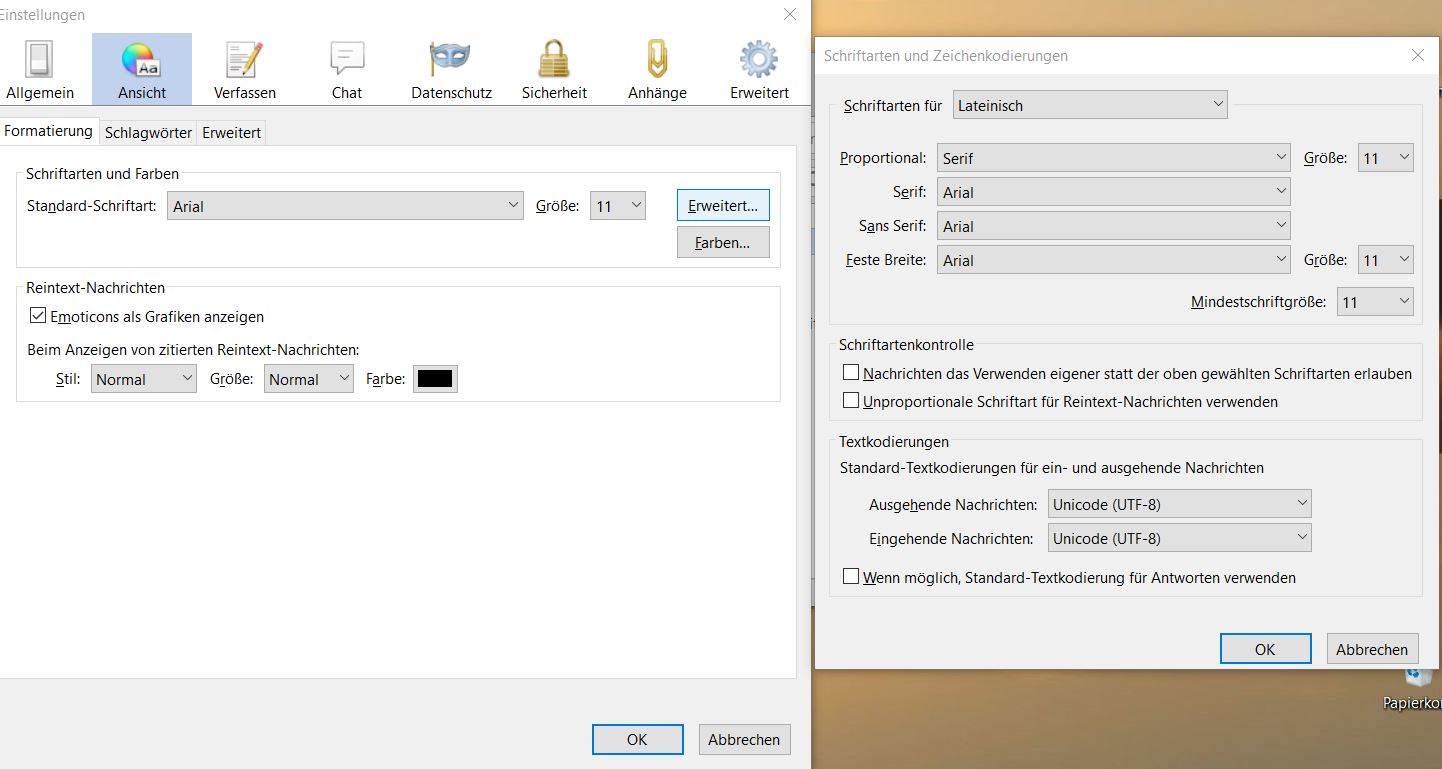Open the Standard-Schriftart dropdown
This screenshot has height=769, width=1442.
tap(346, 206)
